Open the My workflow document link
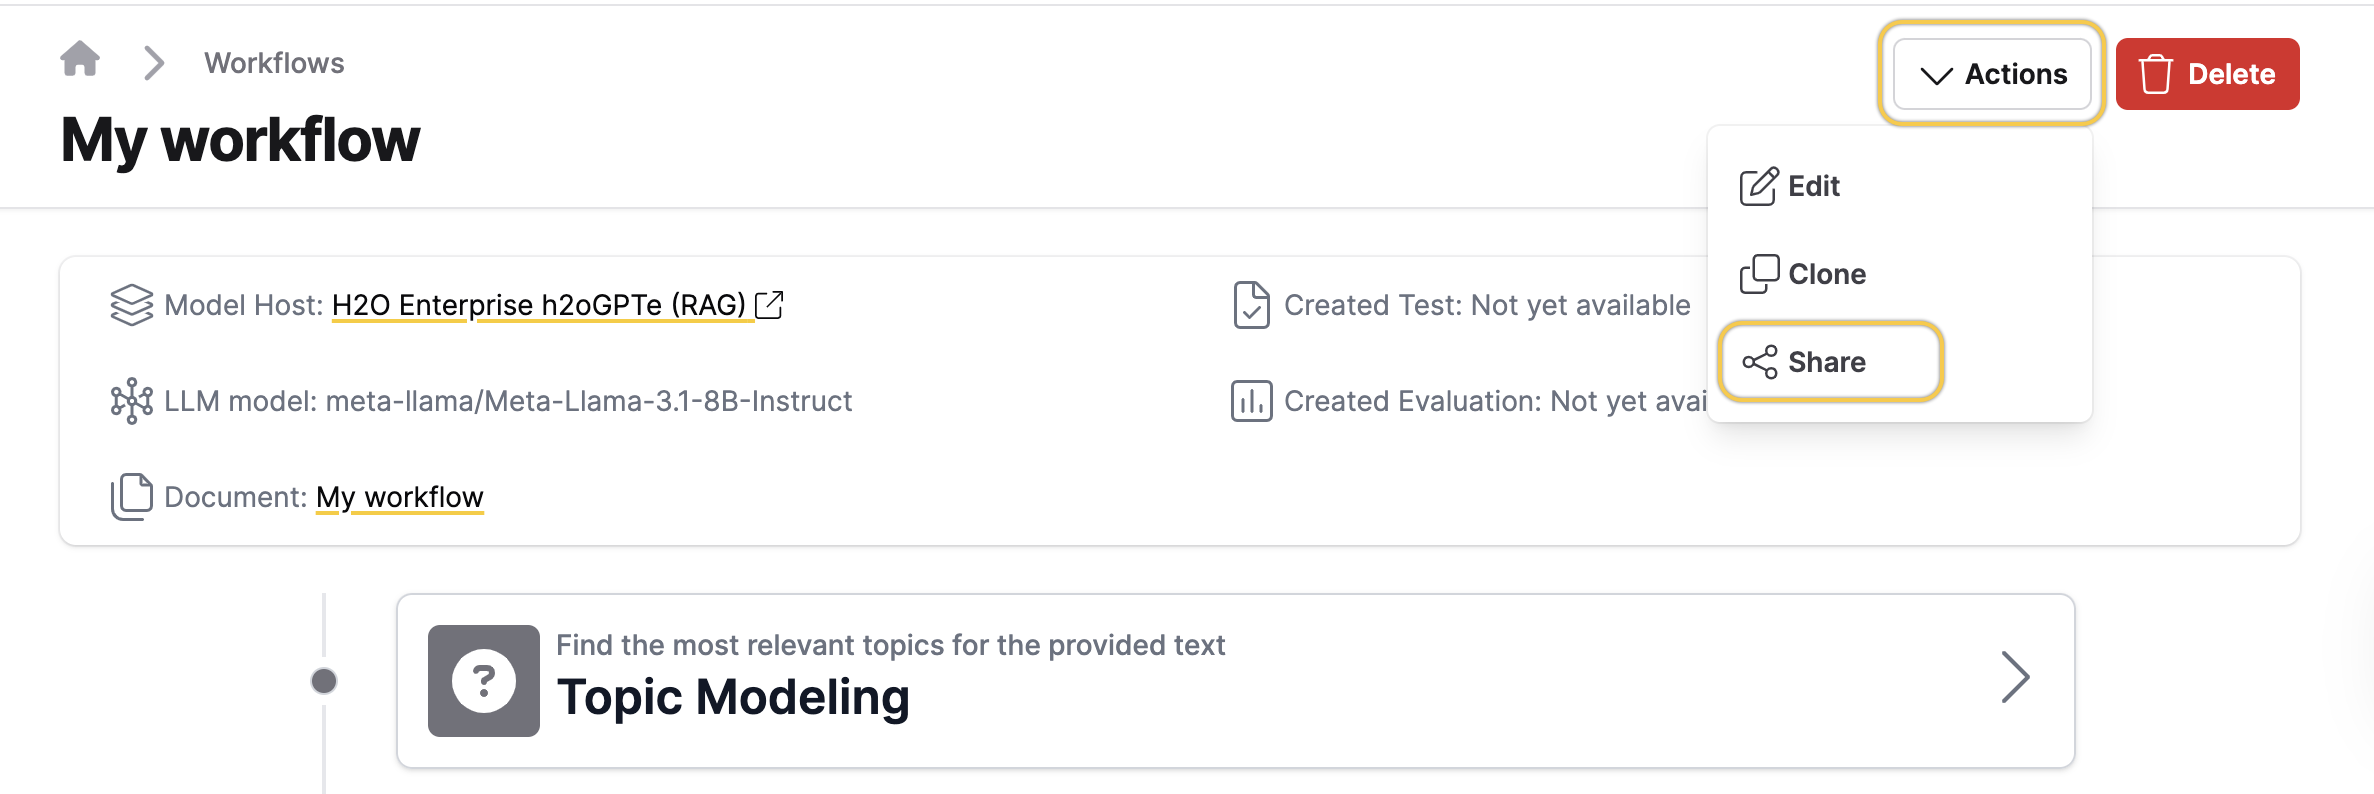 [400, 496]
